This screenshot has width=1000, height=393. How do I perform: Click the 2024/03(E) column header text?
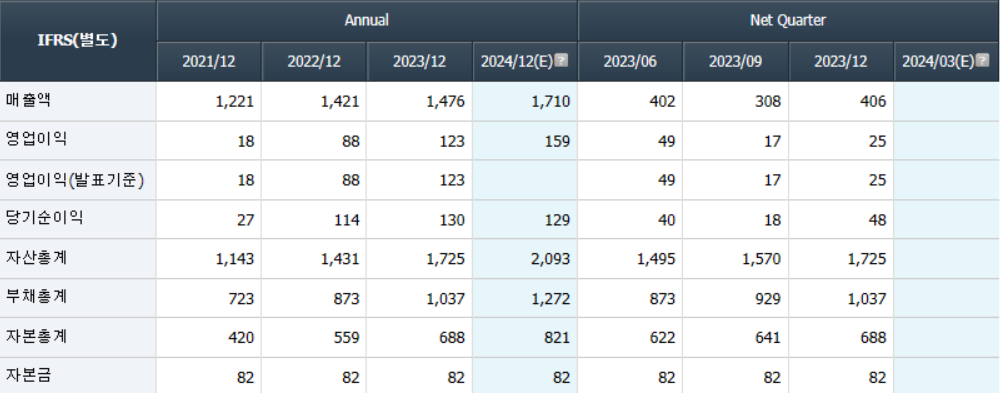coord(939,62)
